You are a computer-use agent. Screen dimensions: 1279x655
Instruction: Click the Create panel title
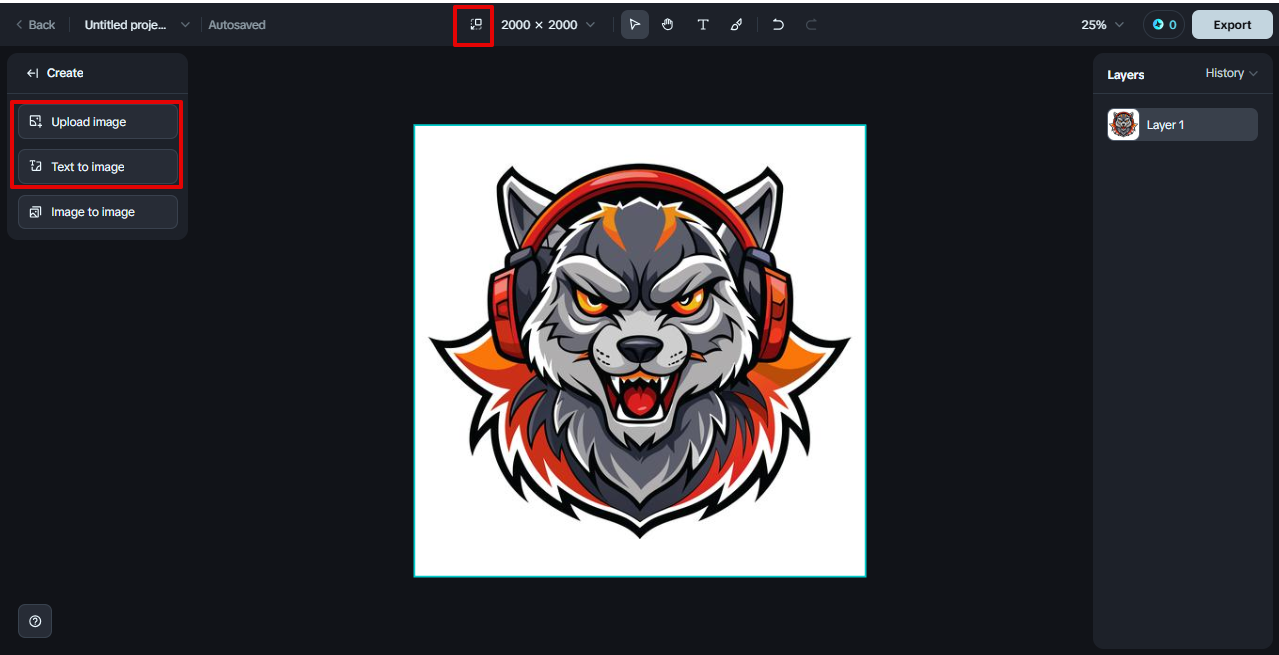pos(65,73)
